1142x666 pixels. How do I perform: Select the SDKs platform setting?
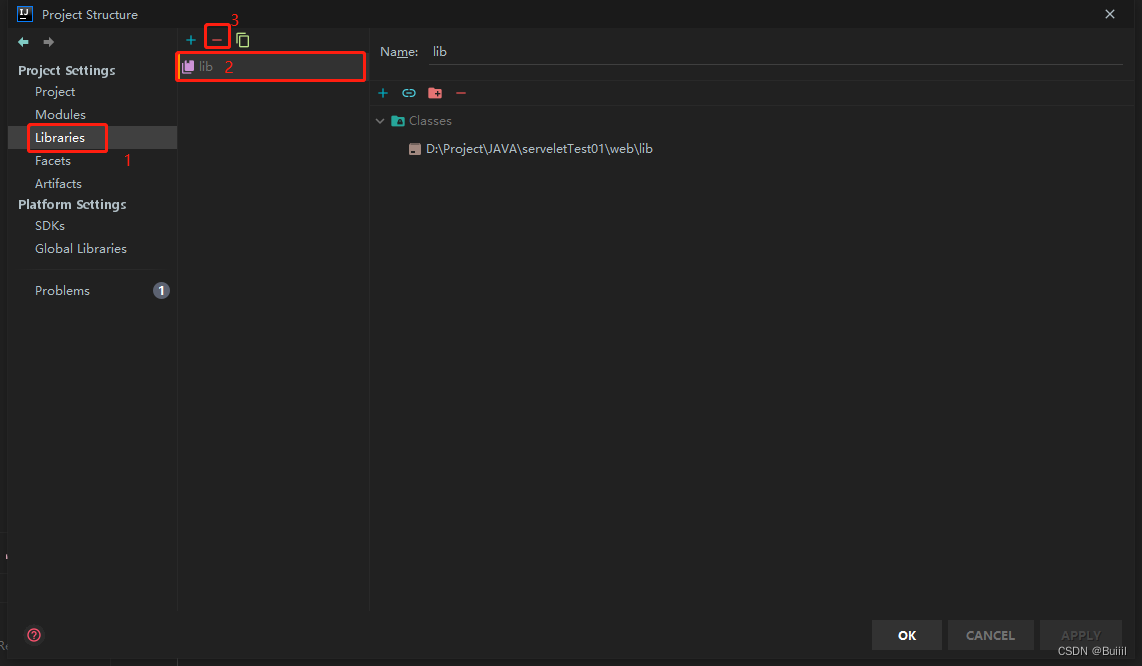coord(49,225)
